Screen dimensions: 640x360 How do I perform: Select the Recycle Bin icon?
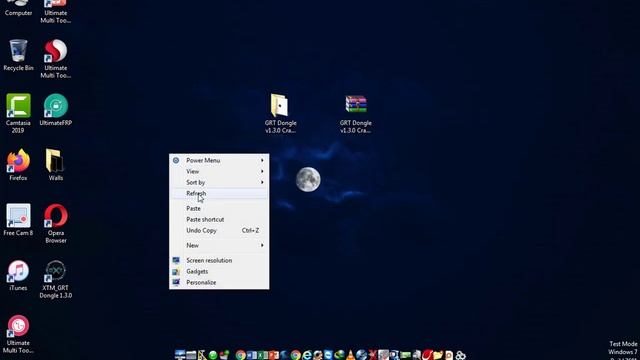click(x=18, y=56)
